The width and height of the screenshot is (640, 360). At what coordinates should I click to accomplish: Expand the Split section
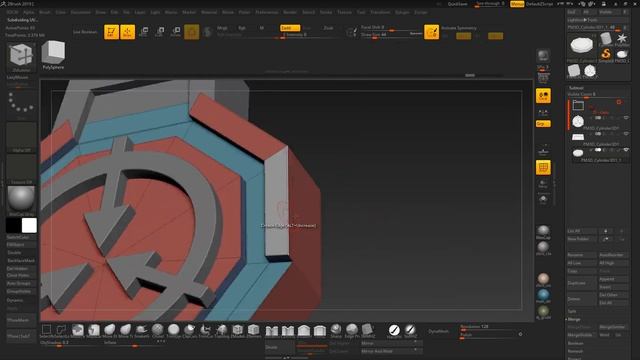click(x=572, y=311)
